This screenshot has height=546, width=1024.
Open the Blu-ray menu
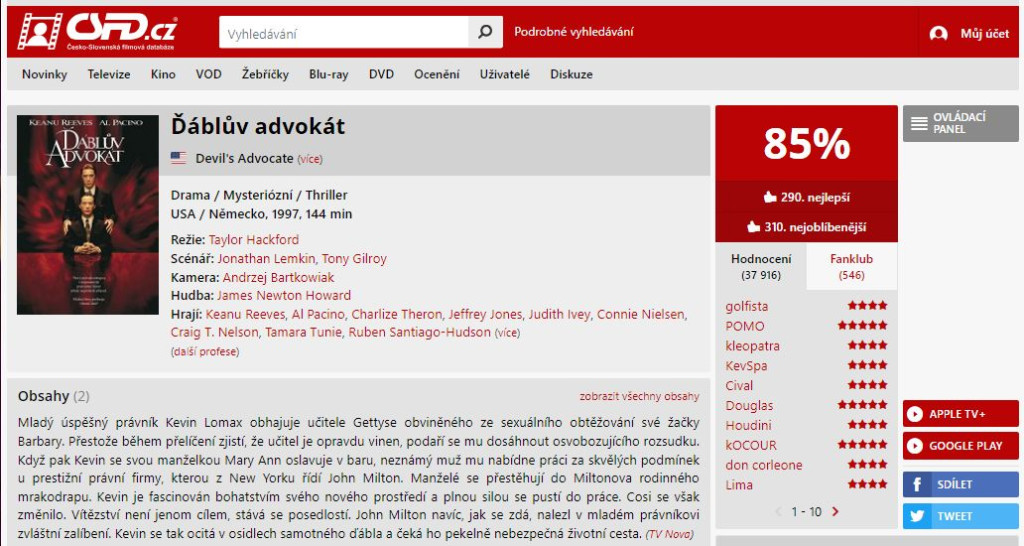coord(328,74)
